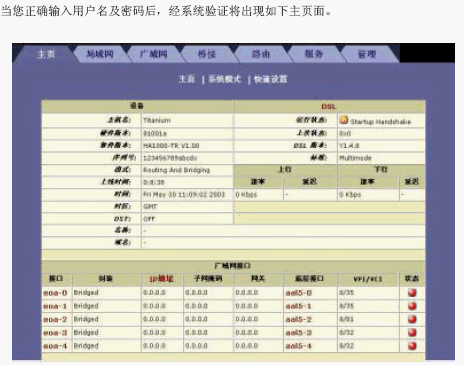Open the aal5-3 lower interface link

point(299,333)
